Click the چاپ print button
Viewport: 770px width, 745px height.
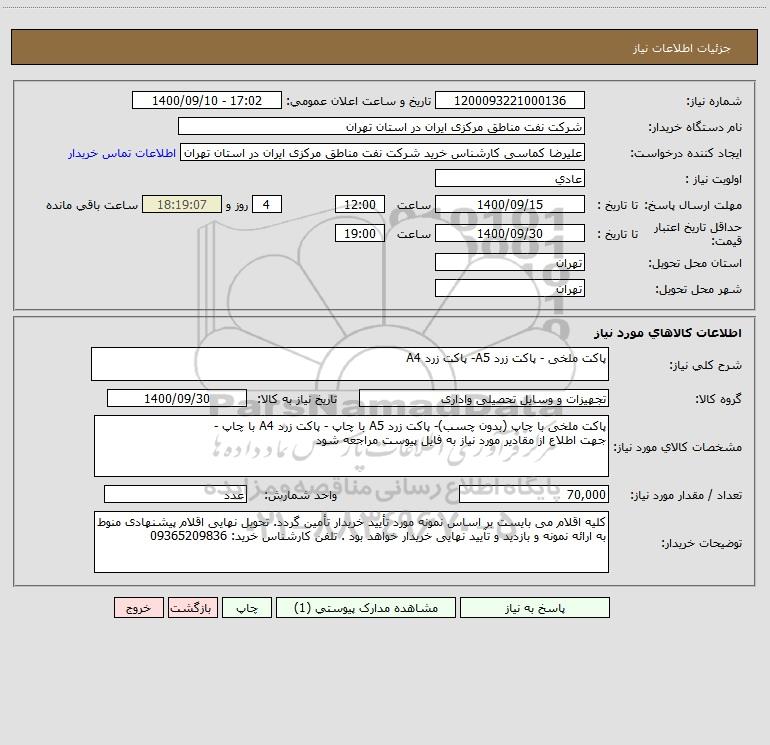click(247, 608)
